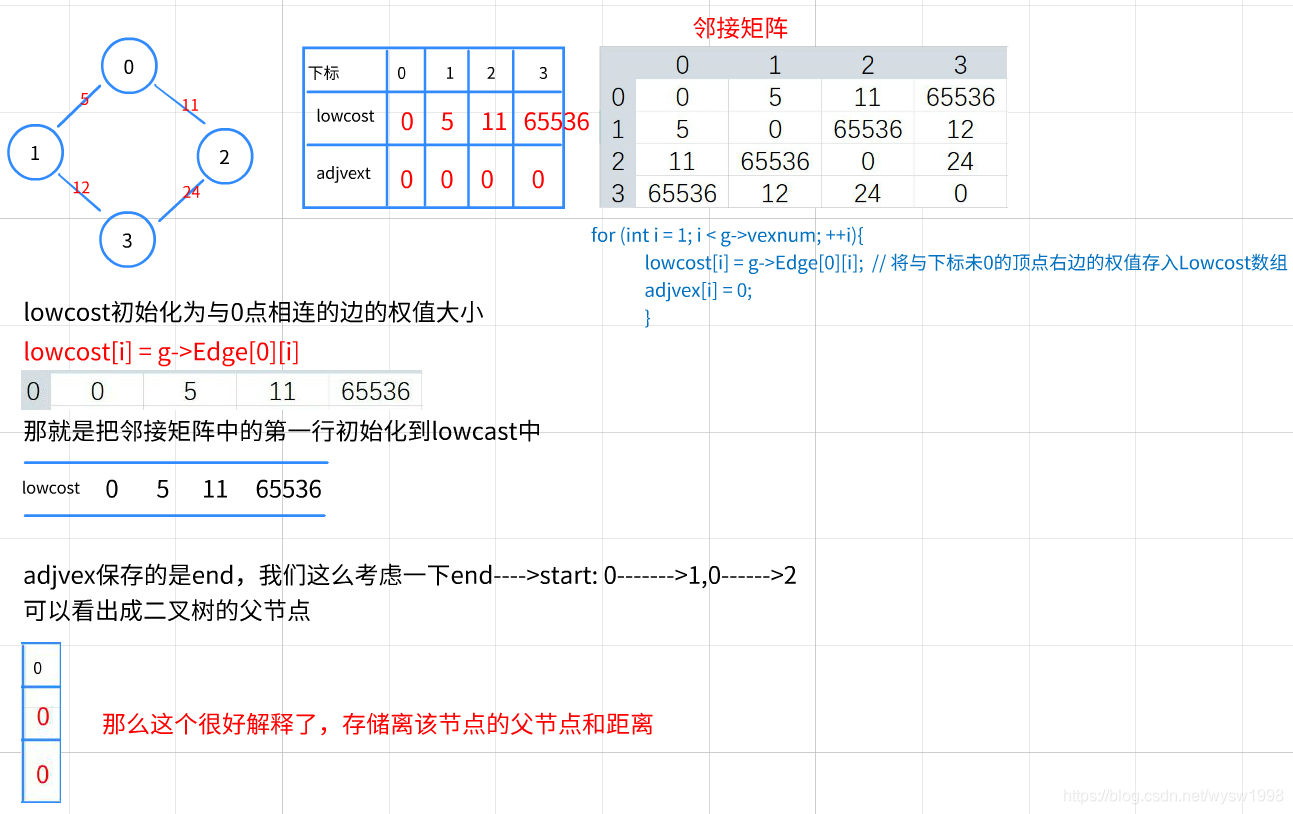Click edge weight 12 between nodes 1 and 3
The width and height of the screenshot is (1293, 814).
click(81, 188)
